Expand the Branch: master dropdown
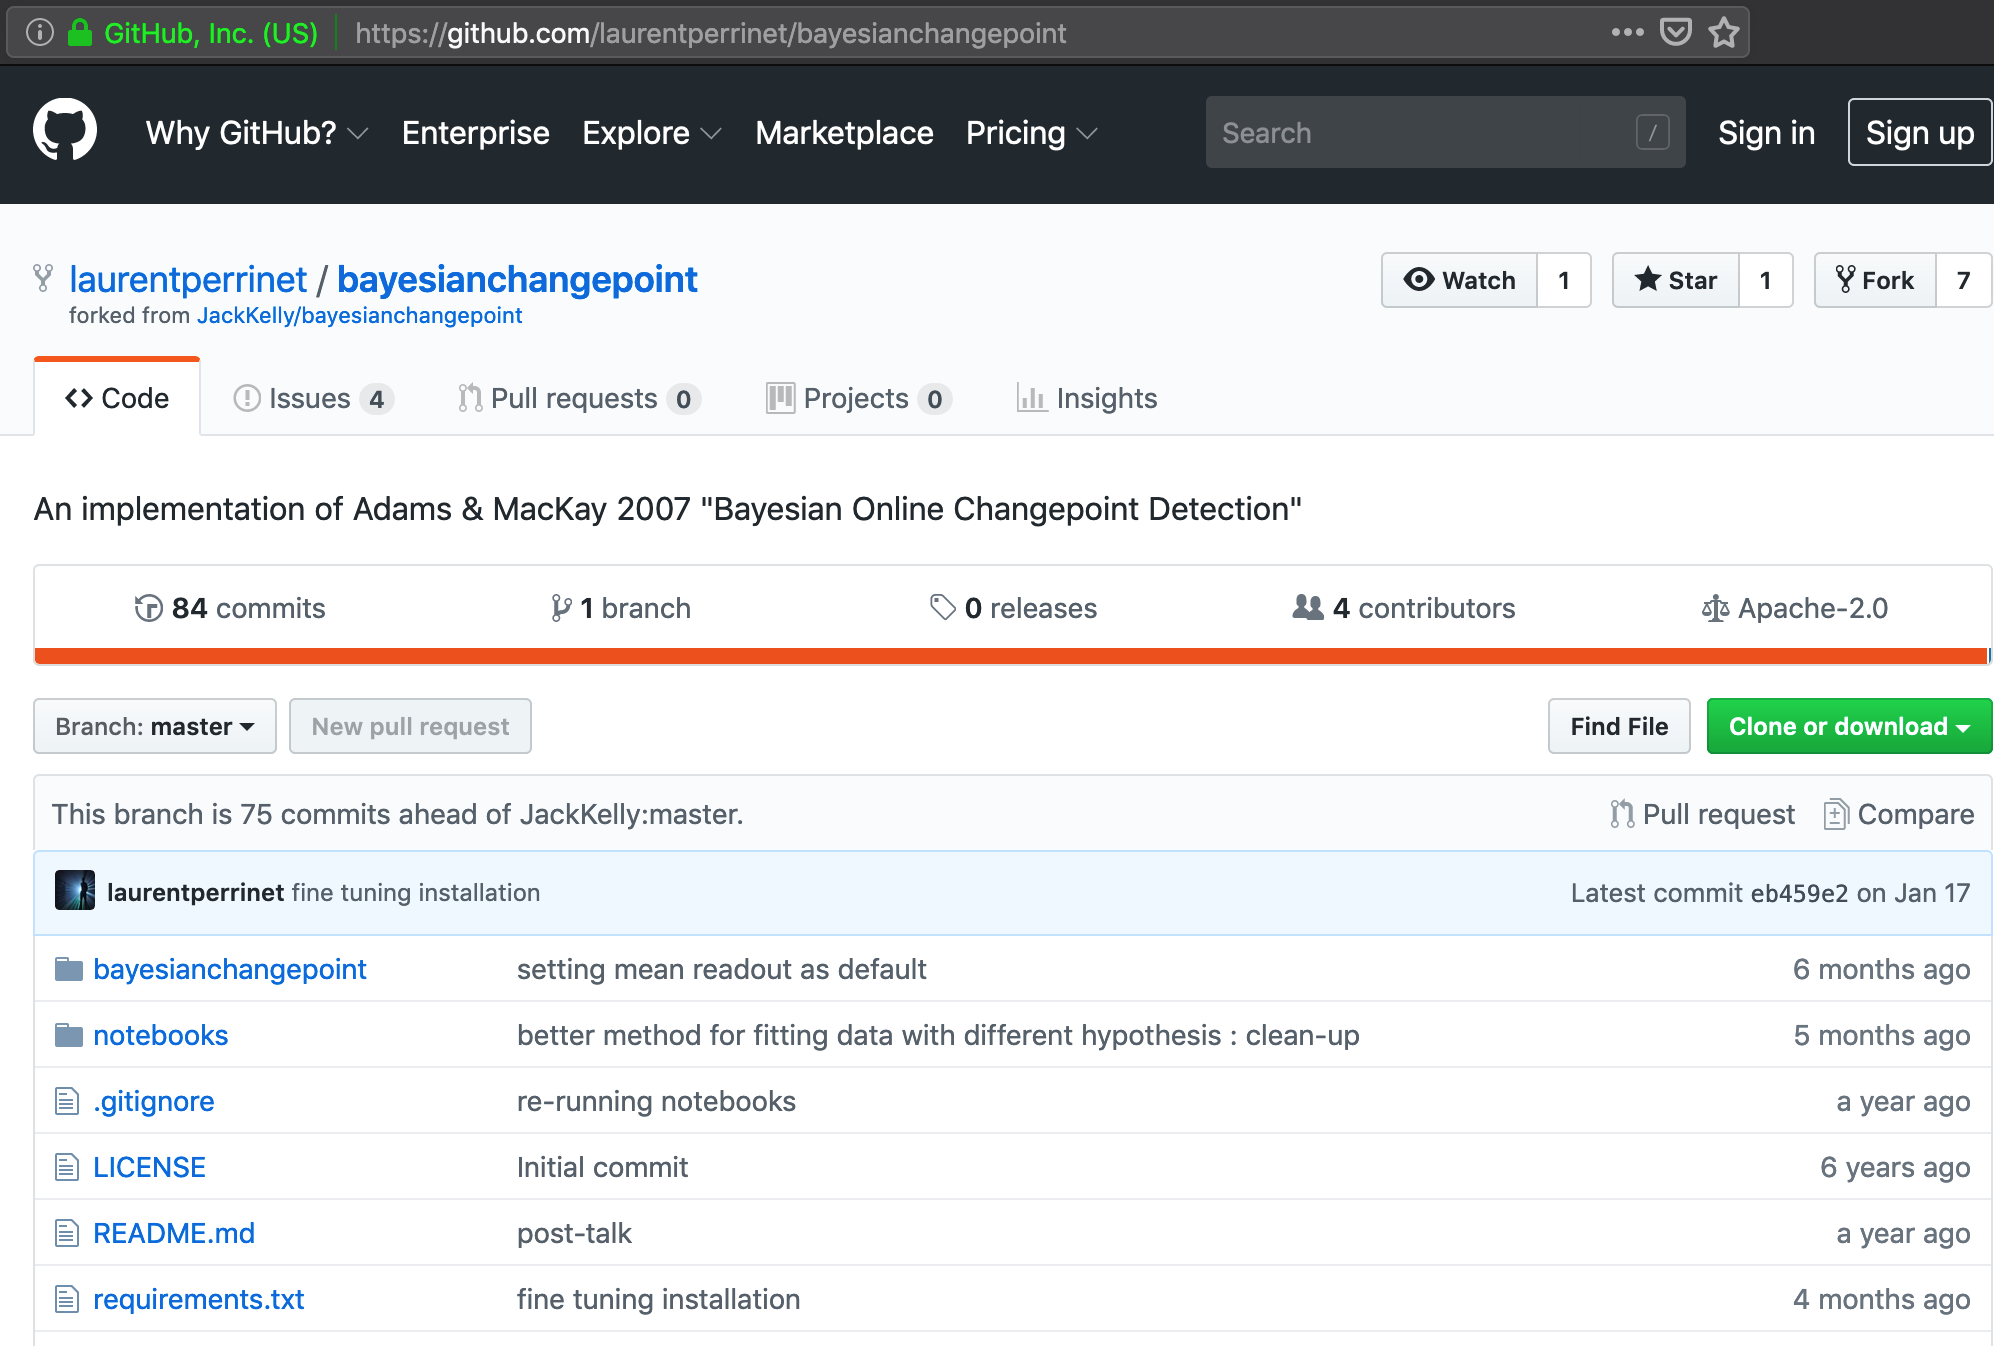 click(155, 726)
